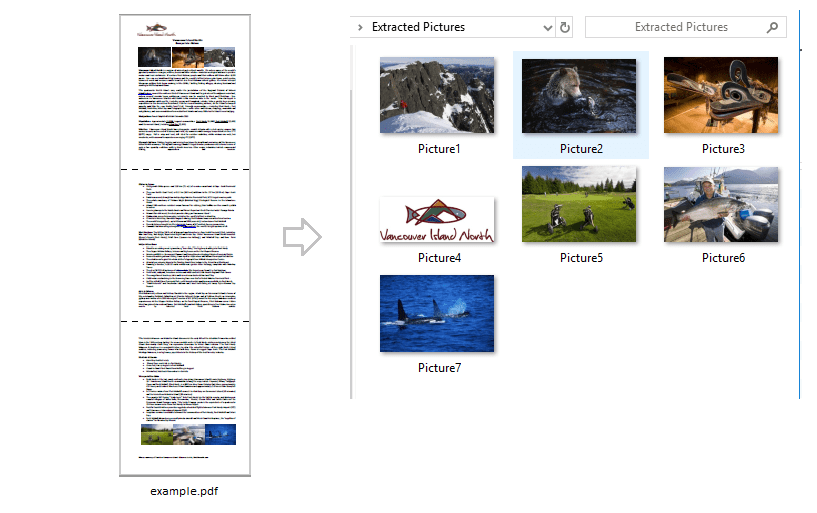Click the refresh icon beside the address bar
The height and width of the screenshot is (513, 817).
coord(565,28)
